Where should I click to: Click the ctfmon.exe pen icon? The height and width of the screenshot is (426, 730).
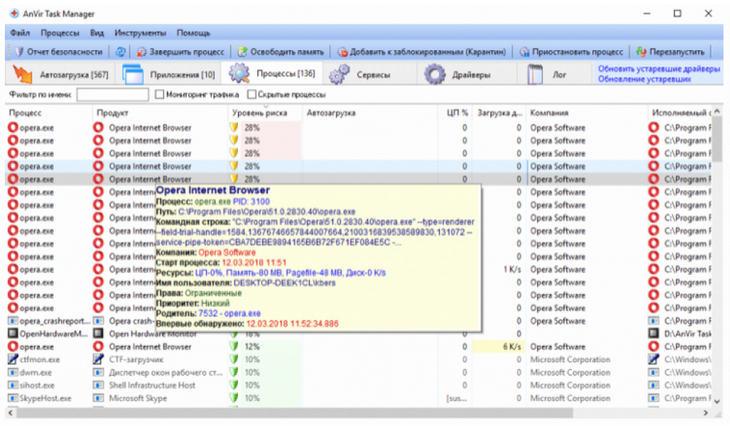click(13, 359)
